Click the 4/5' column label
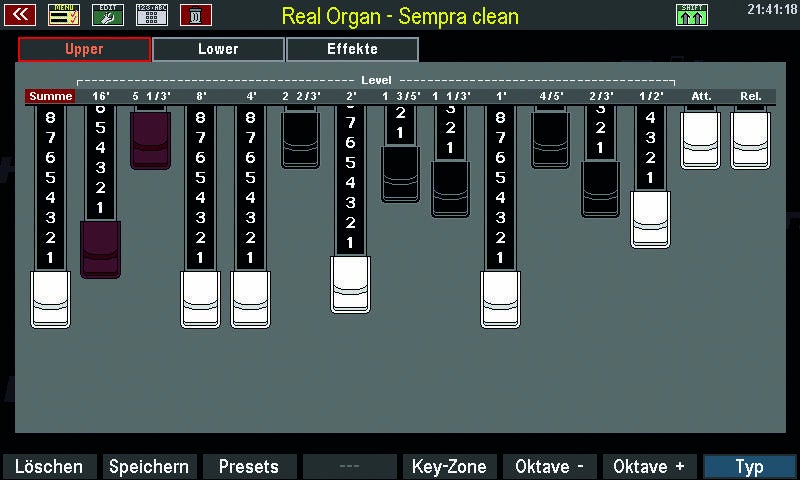 click(551, 96)
